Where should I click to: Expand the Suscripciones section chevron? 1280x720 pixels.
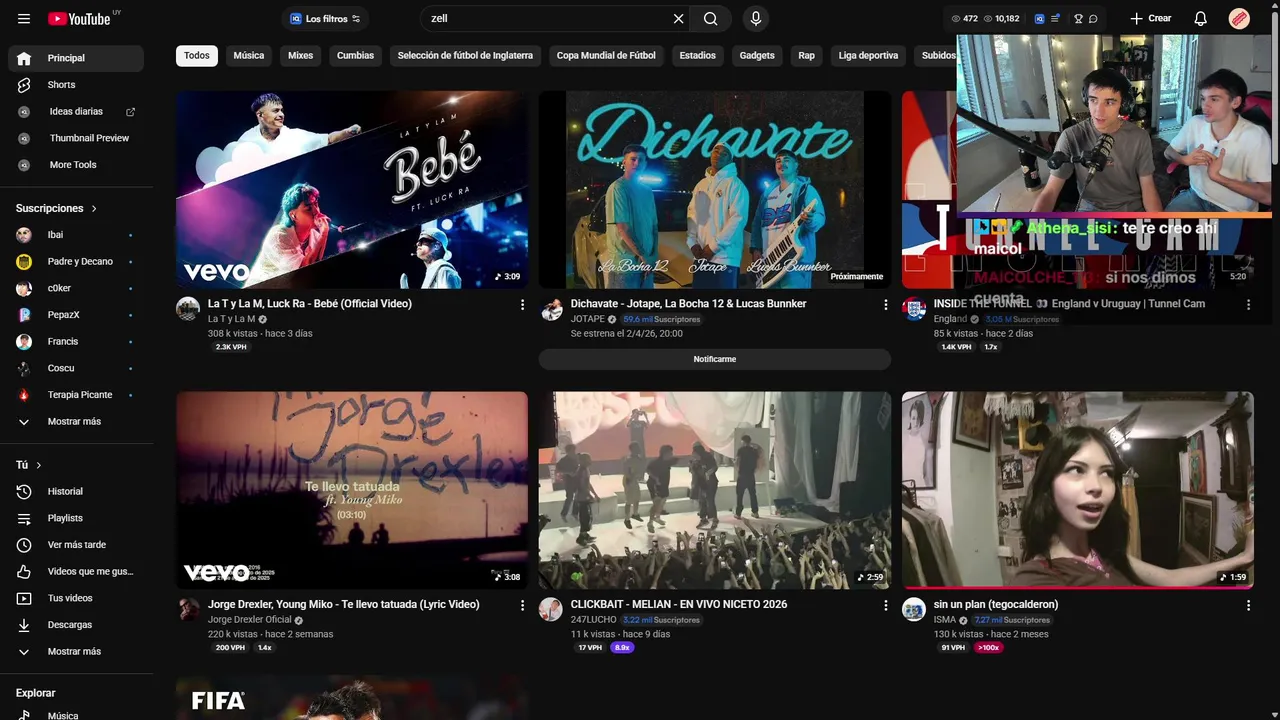(94, 209)
